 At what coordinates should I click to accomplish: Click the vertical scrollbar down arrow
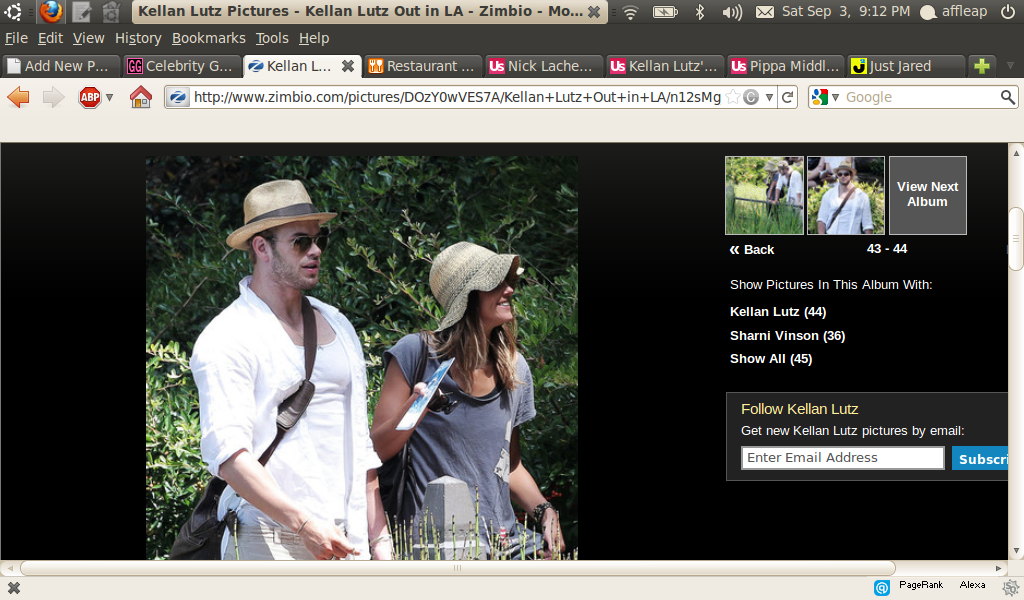coord(1016,552)
